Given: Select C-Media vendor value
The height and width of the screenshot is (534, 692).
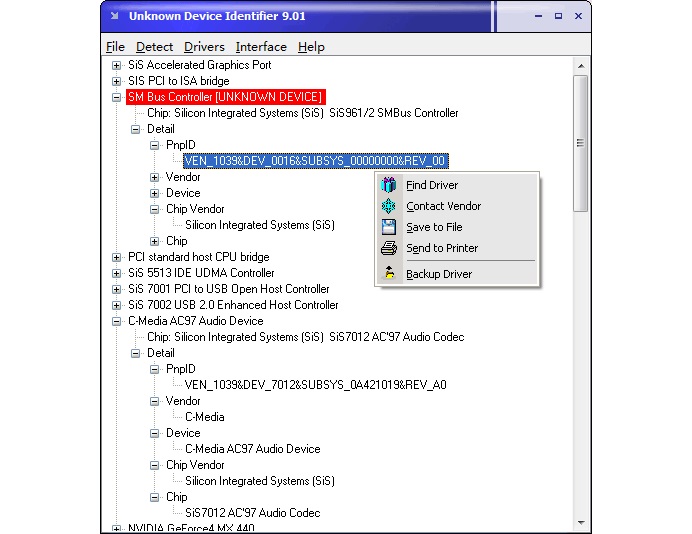Looking at the screenshot, I should tap(204, 417).
